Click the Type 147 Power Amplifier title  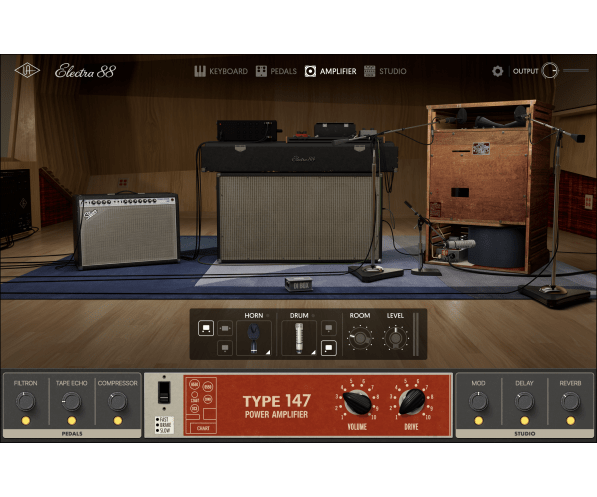[x=277, y=406]
